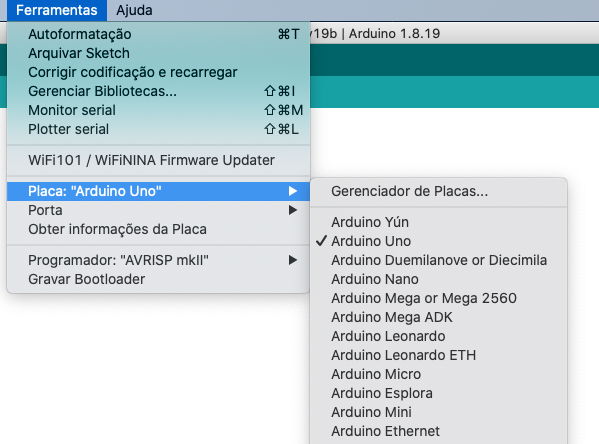
Task: Select the Arduino Nano board
Action: (439, 279)
